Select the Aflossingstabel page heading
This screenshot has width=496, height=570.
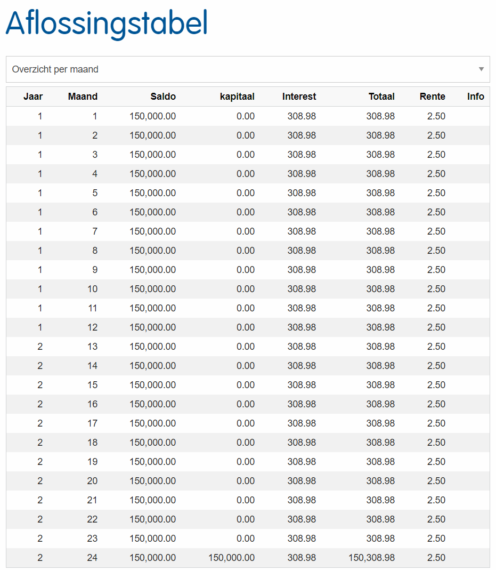(107, 24)
